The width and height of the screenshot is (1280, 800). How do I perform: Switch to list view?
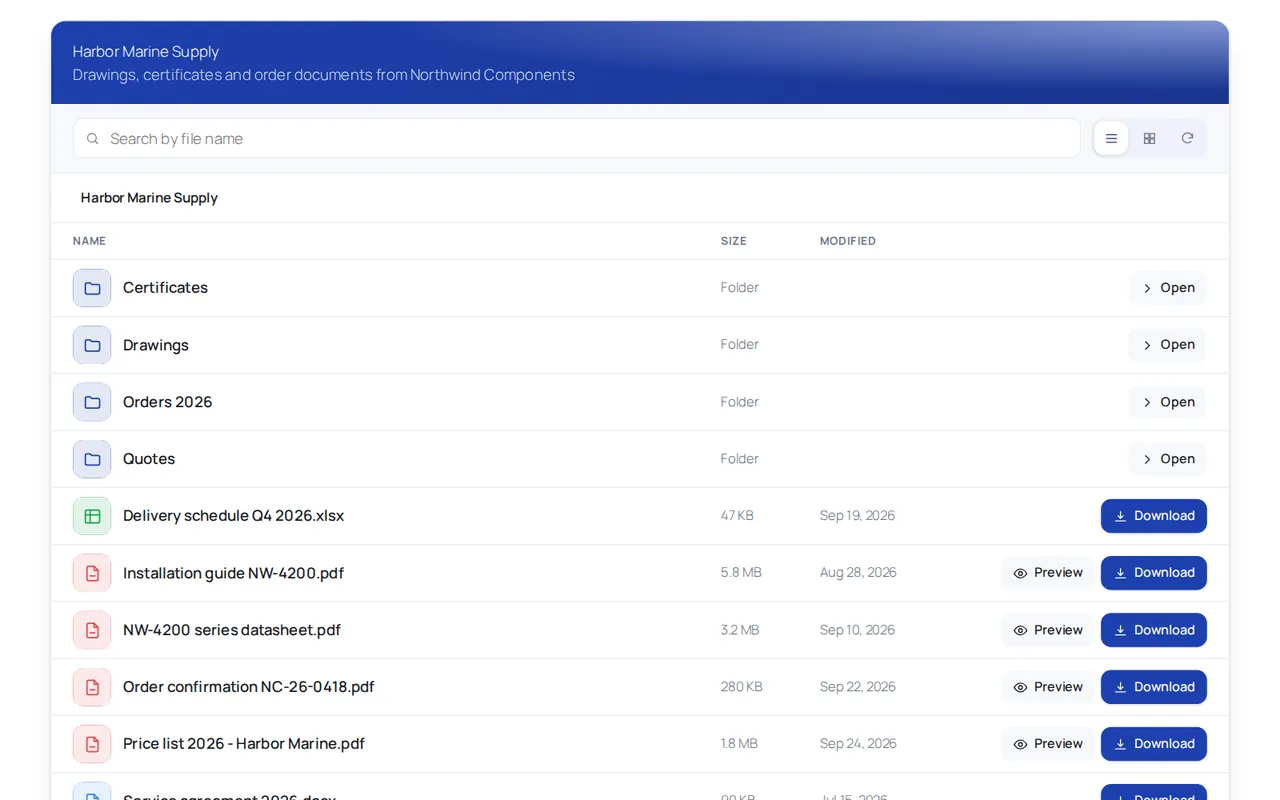[1111, 138]
